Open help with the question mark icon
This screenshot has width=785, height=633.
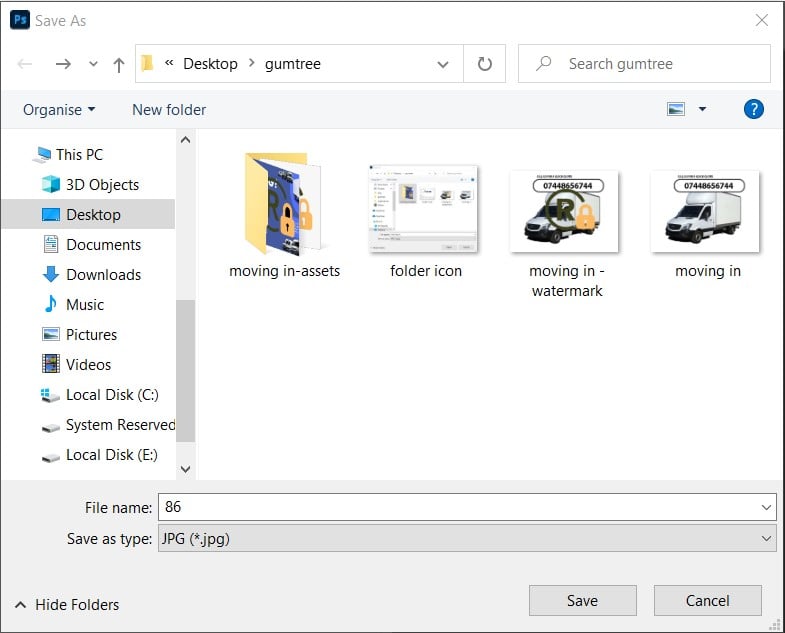click(x=753, y=109)
